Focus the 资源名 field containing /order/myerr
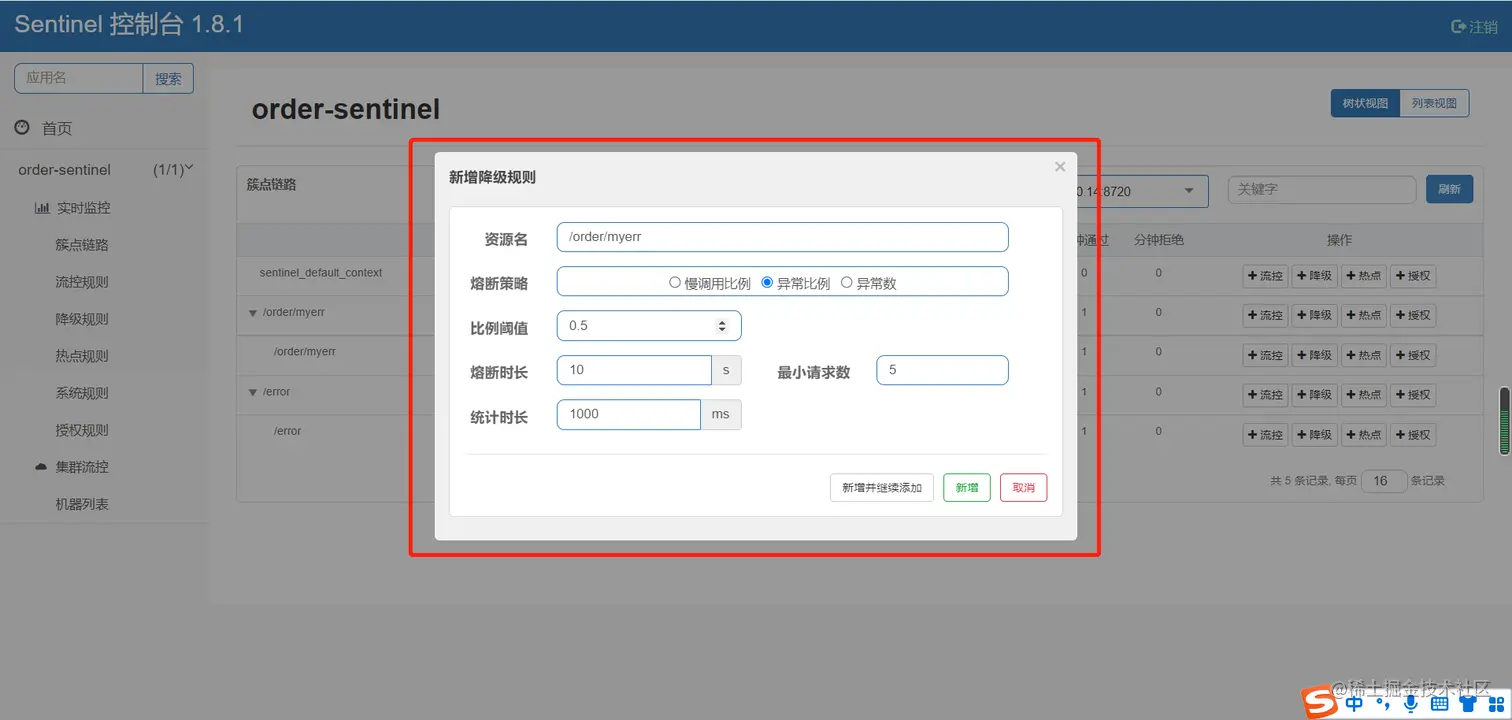This screenshot has height=720, width=1512. (x=782, y=237)
